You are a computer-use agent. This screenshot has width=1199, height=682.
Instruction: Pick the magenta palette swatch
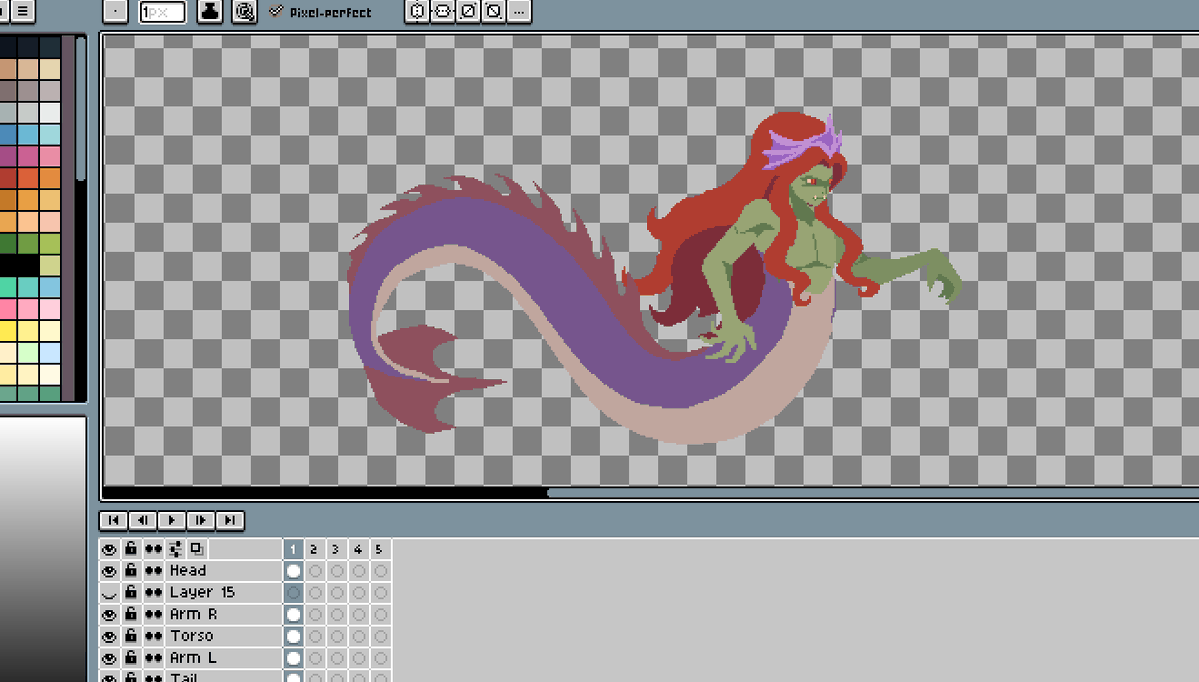(x=8, y=156)
